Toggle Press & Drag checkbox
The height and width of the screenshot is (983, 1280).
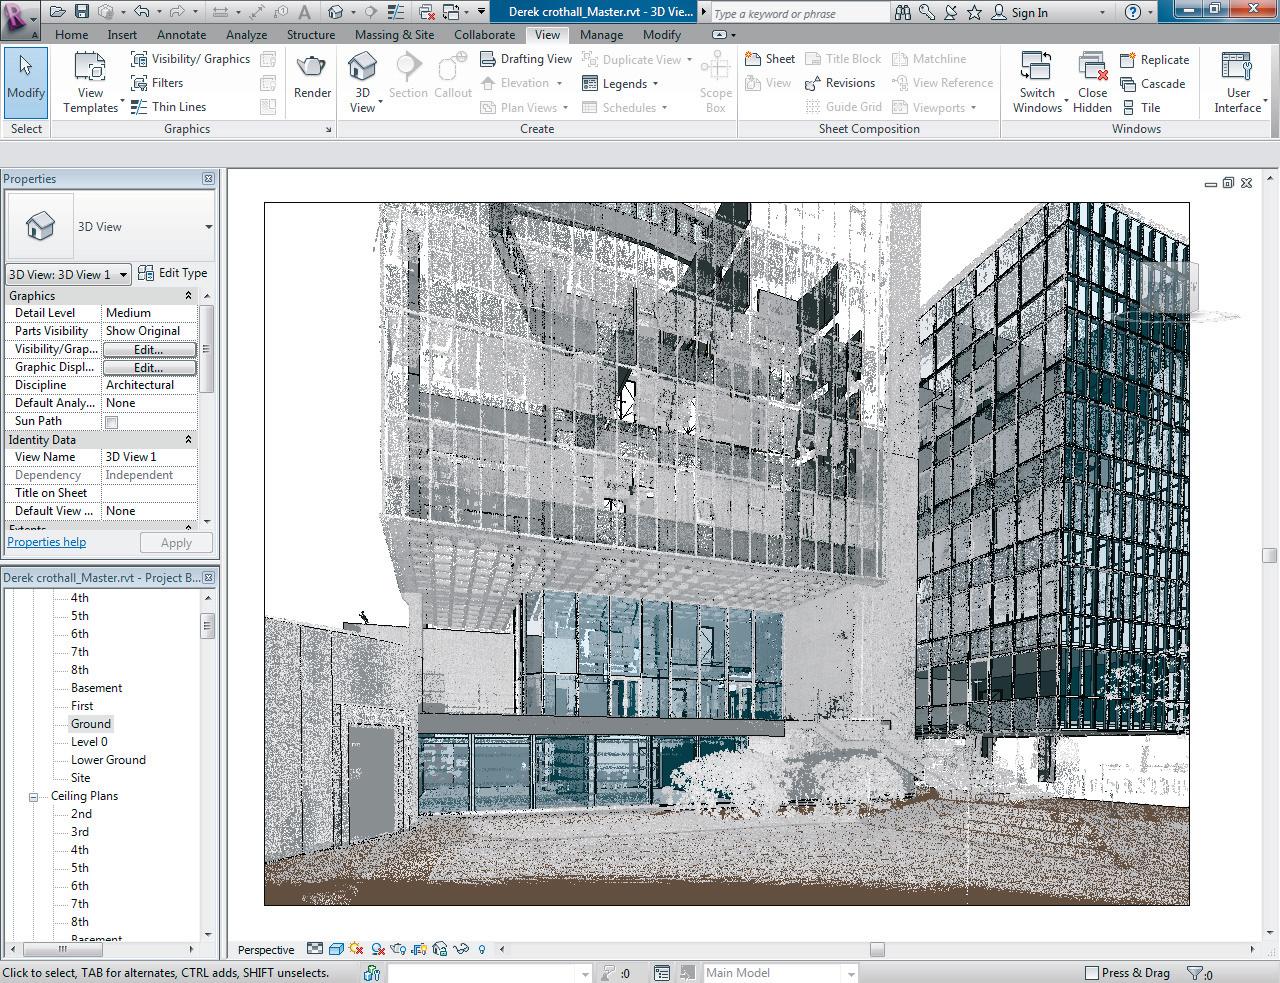coord(1093,973)
